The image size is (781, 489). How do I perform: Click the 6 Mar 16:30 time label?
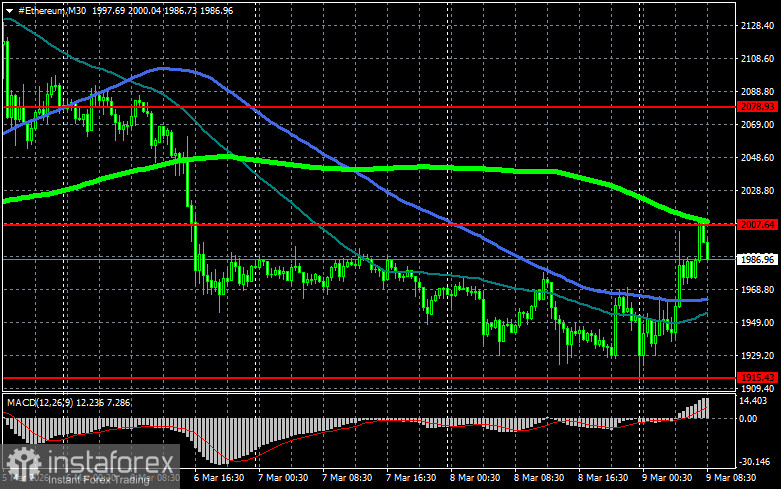point(219,478)
